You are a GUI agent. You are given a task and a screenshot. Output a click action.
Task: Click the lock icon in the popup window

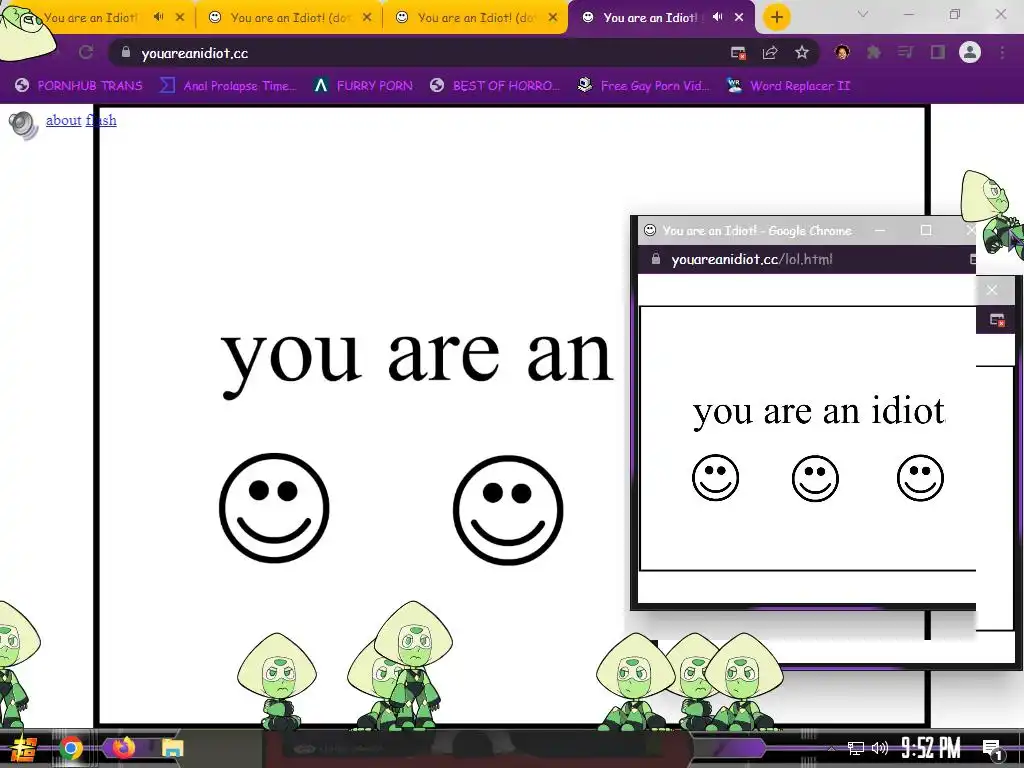pos(656,259)
